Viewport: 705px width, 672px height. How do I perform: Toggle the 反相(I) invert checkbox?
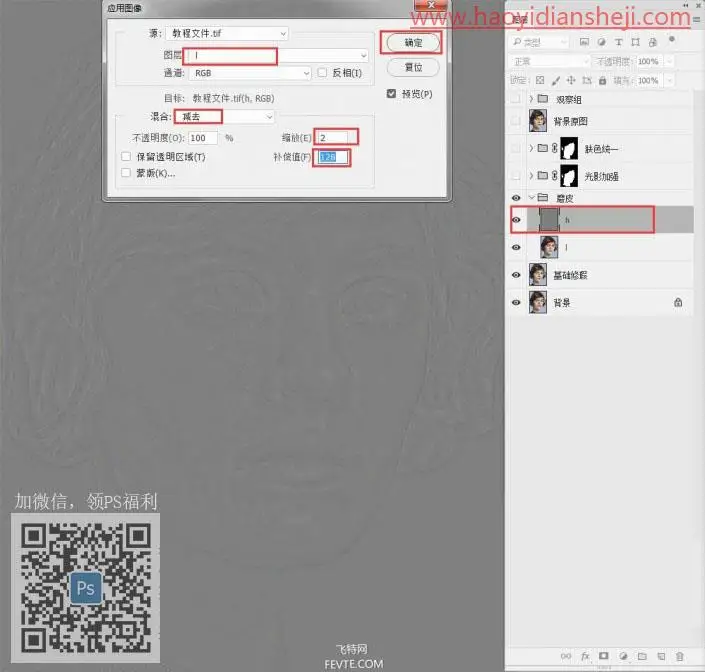322,72
